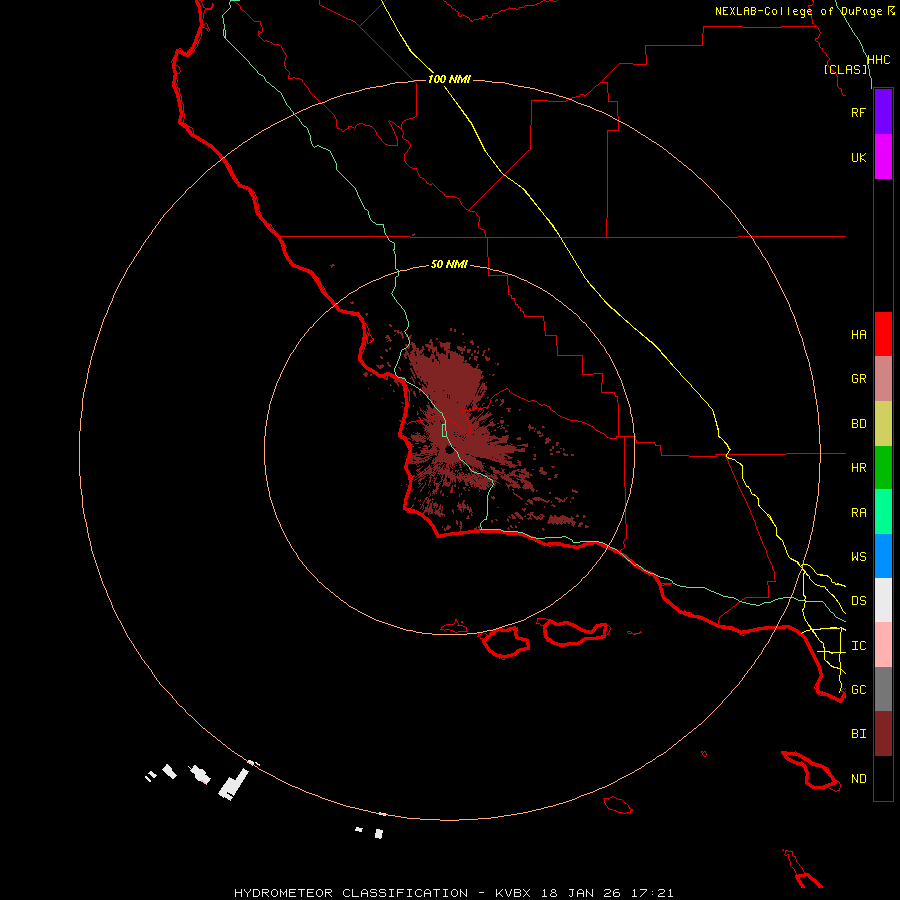Click the HA legend label
Viewport: 900px width, 900px height.
point(858,335)
